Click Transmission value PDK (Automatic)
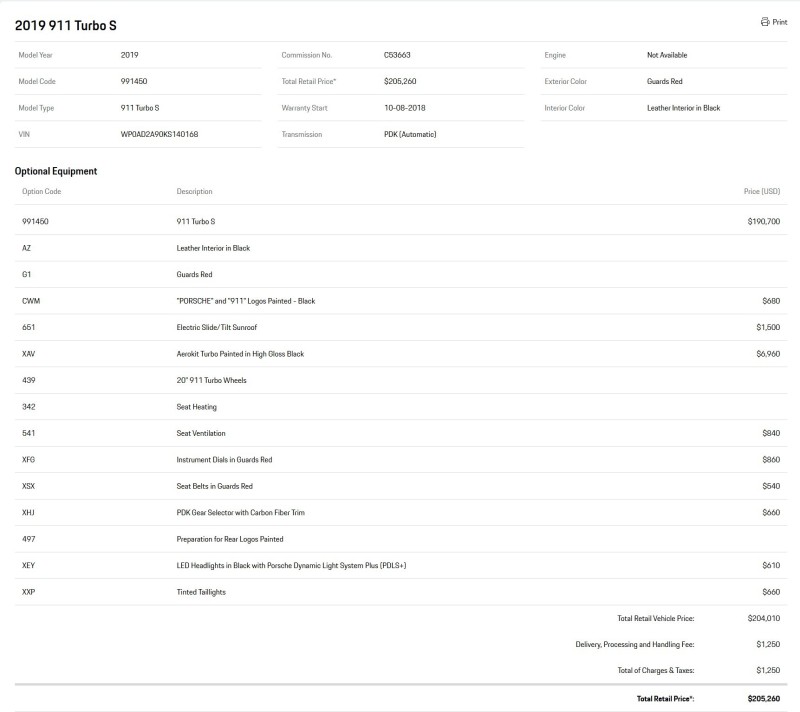The image size is (800, 712). (x=410, y=134)
